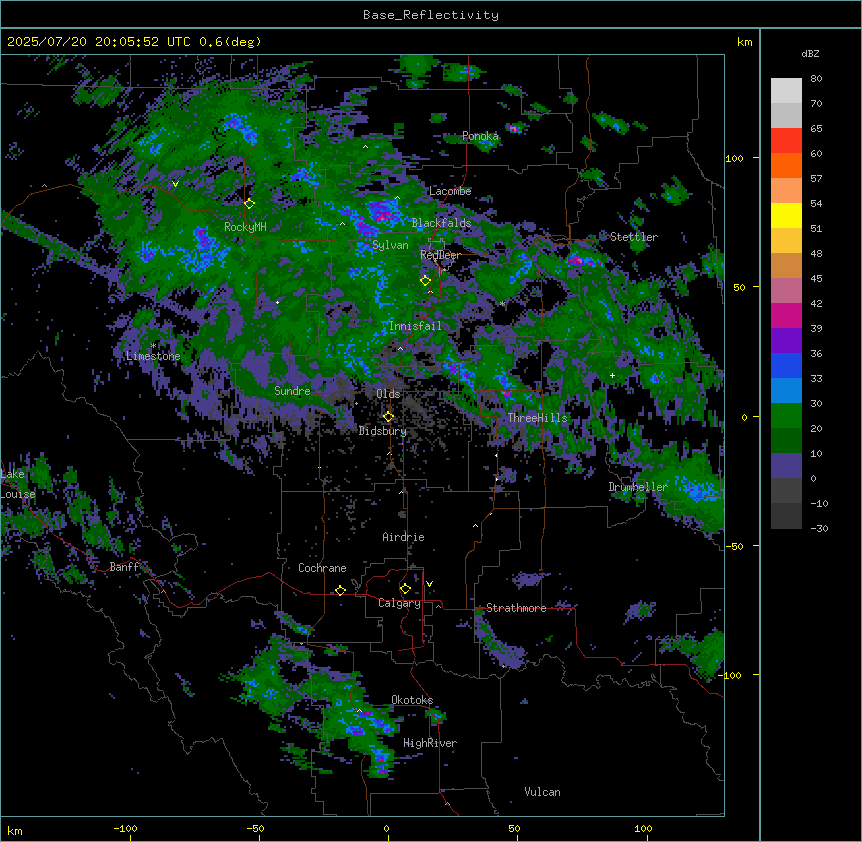
Task: Click the HighRiver label
Action: [430, 743]
